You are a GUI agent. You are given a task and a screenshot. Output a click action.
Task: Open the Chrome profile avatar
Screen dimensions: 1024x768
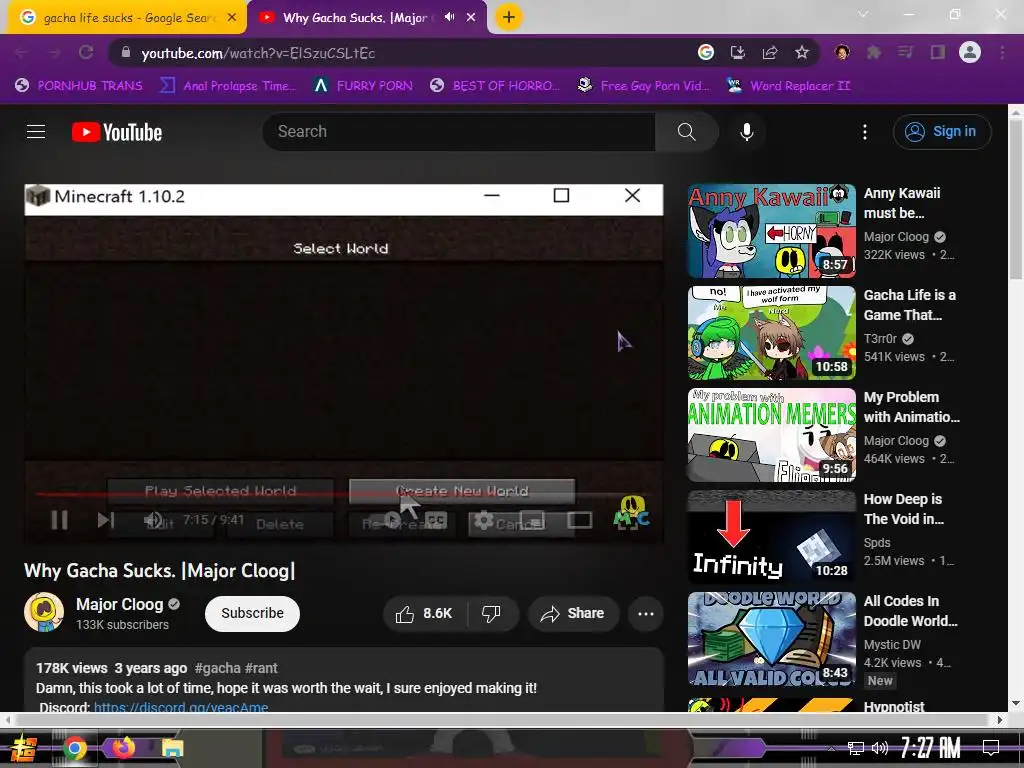click(x=970, y=52)
